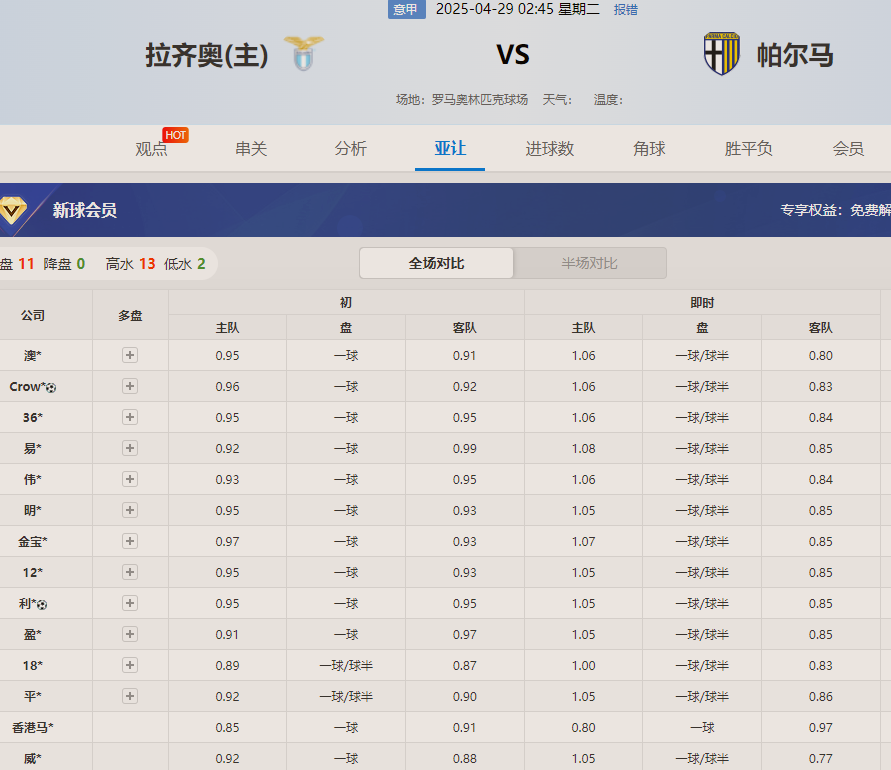Open the 分析 analysis tab
891x770 pixels.
351,149
